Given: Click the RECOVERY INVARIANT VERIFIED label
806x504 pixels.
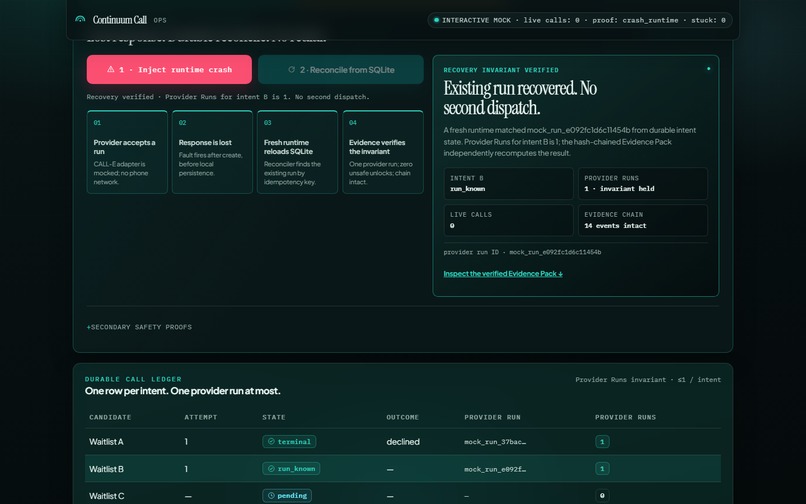Looking at the screenshot, I should [x=501, y=70].
